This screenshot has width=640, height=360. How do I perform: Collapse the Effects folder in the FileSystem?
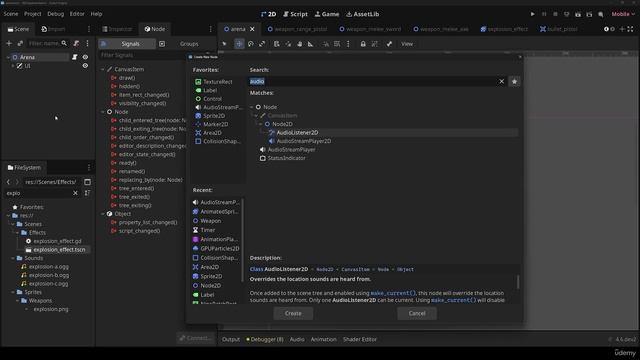(18, 233)
